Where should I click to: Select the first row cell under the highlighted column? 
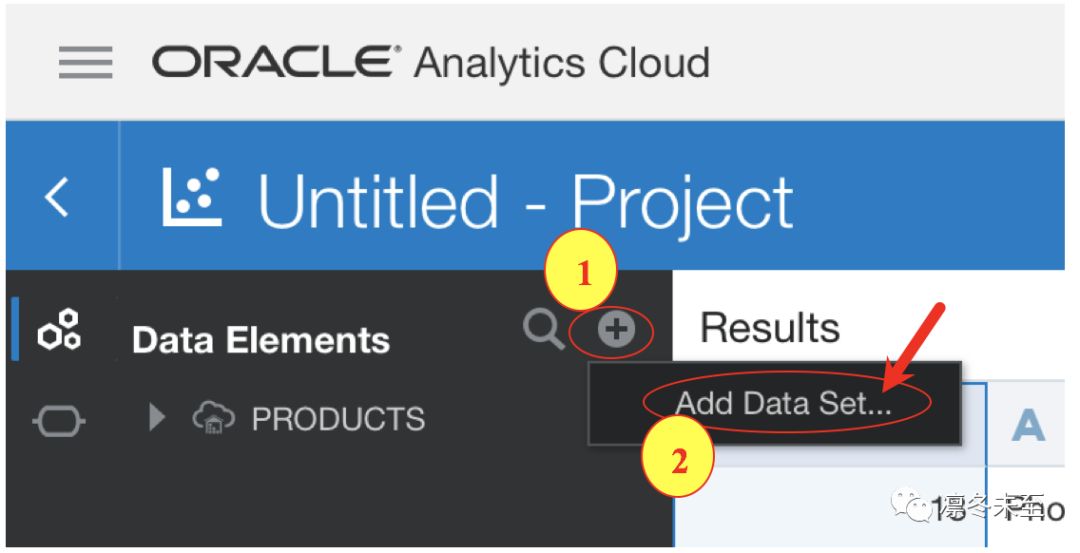tap(829, 508)
